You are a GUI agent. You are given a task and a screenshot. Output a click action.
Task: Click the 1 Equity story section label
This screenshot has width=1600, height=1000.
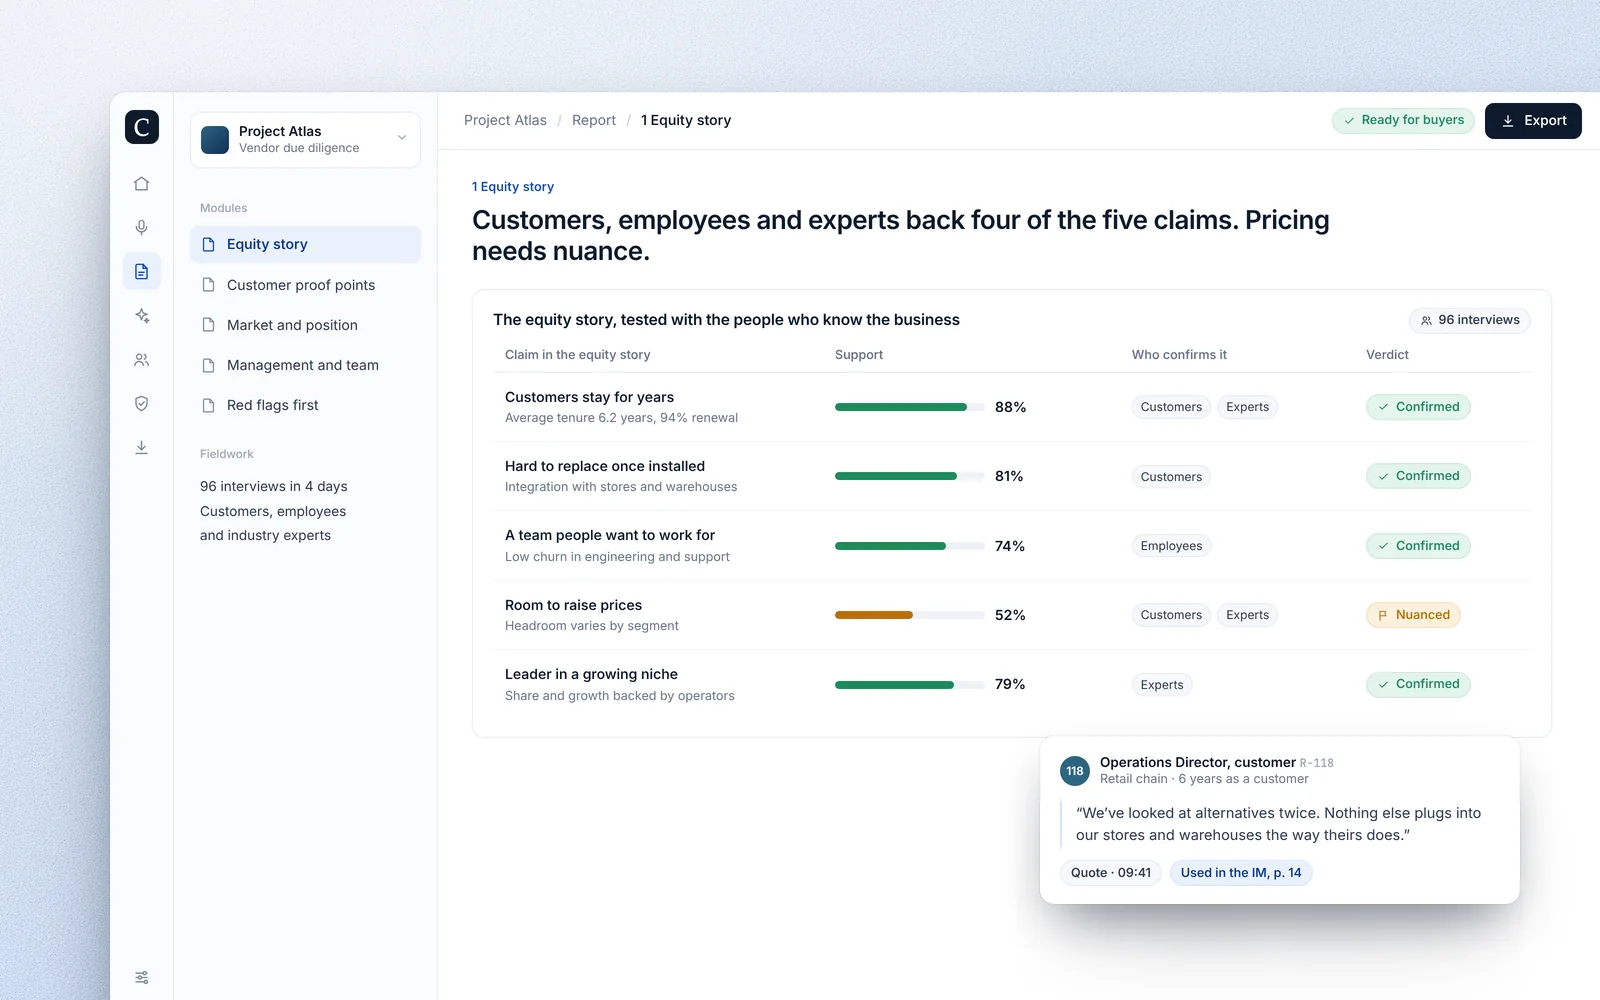[x=513, y=187]
